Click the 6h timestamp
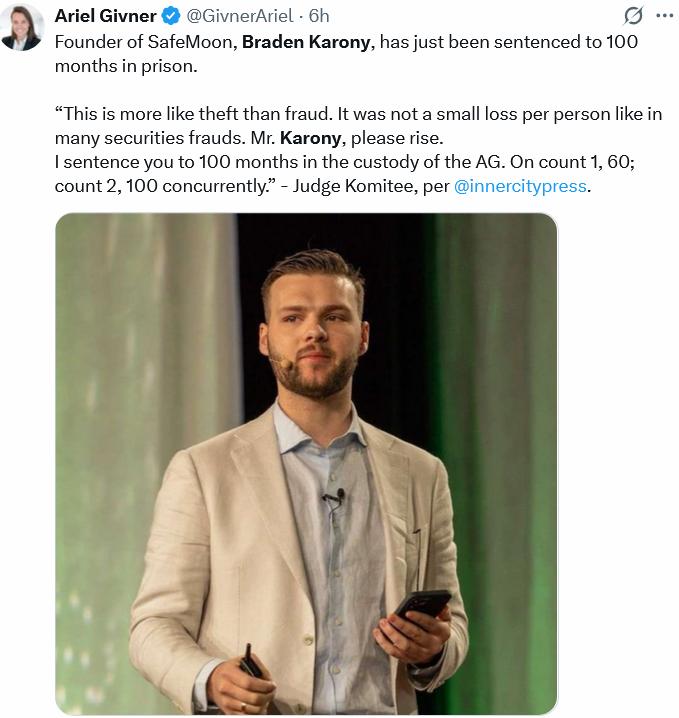This screenshot has height=718, width=679. 320,16
